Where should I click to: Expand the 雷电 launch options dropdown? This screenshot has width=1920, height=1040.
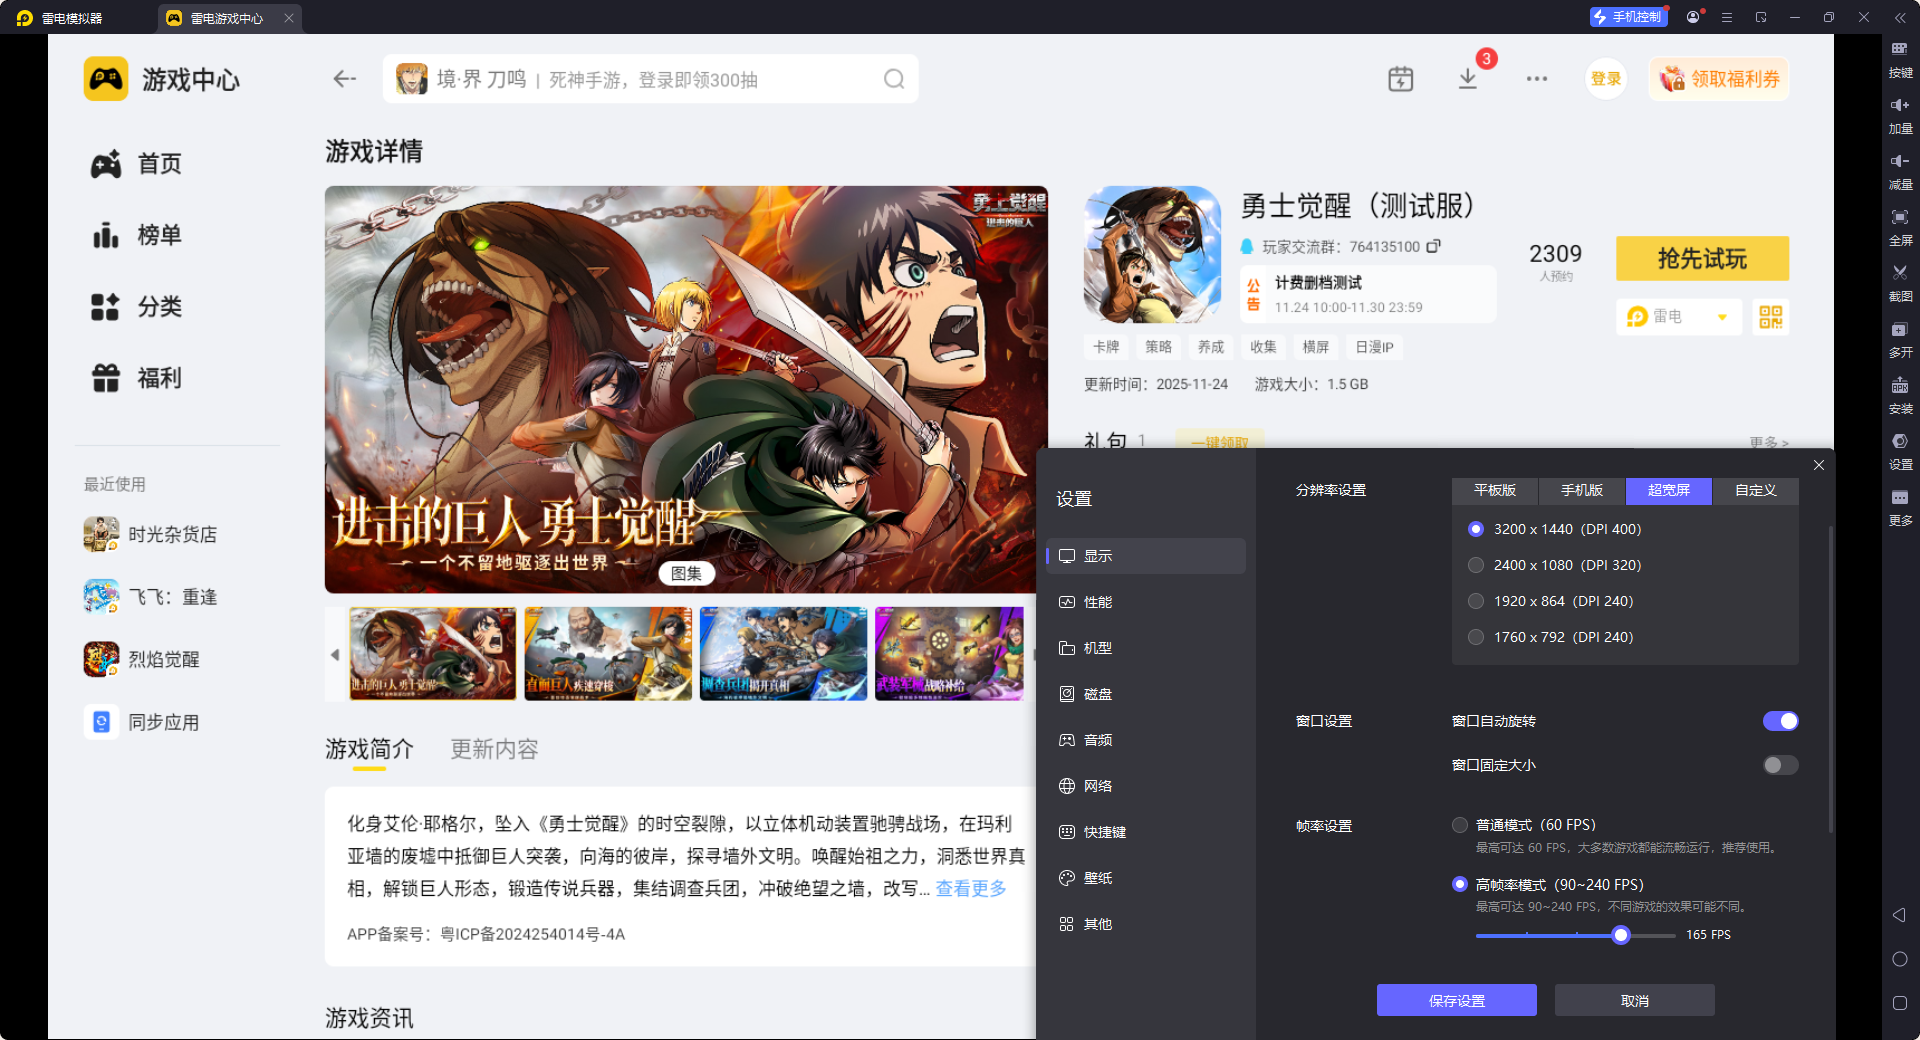click(1723, 316)
